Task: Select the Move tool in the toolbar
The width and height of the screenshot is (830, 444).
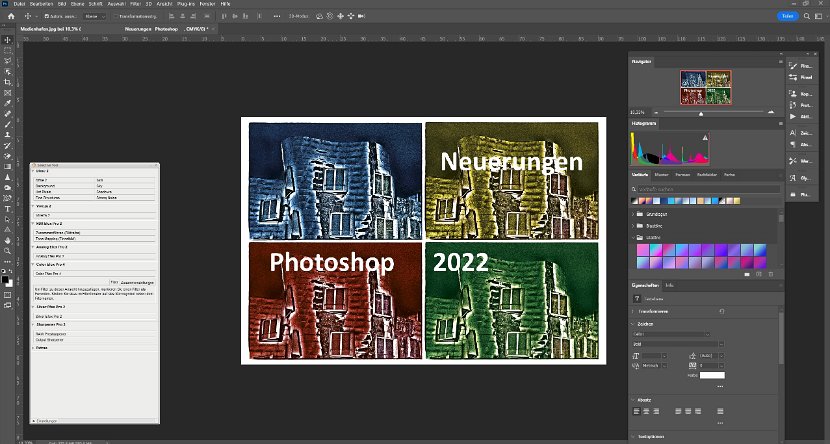Action: point(7,40)
